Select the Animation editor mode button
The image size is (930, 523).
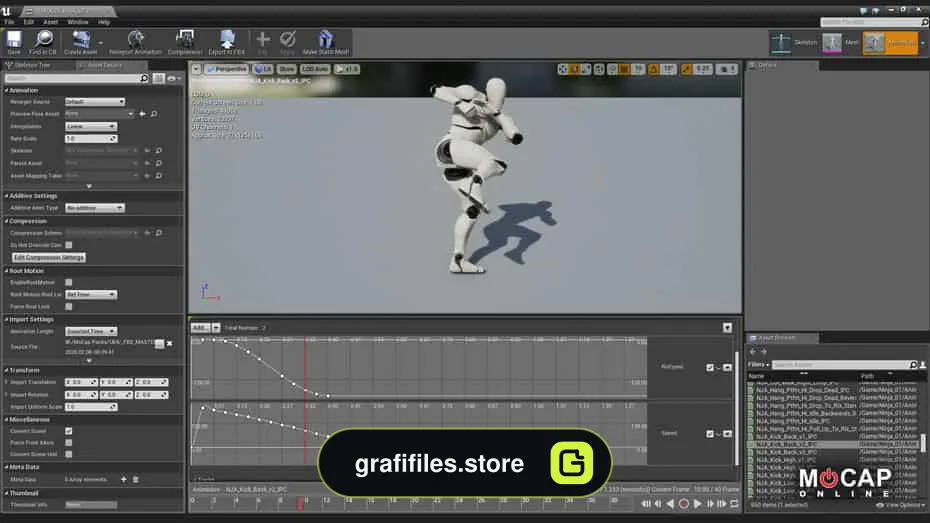tap(890, 43)
